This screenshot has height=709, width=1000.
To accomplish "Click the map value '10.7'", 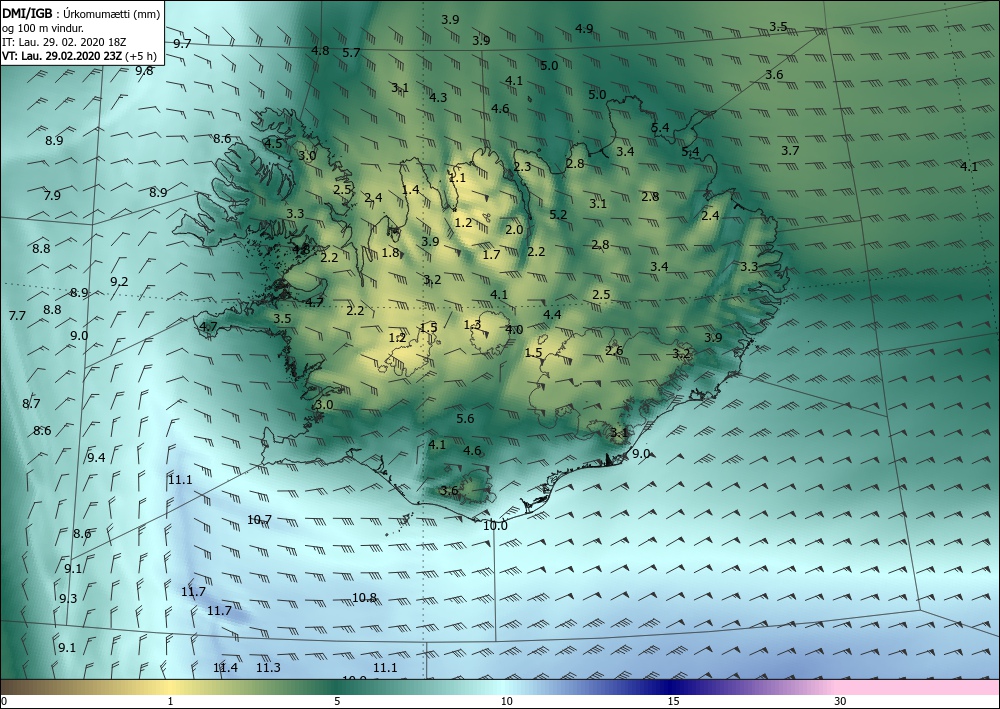I will [260, 520].
